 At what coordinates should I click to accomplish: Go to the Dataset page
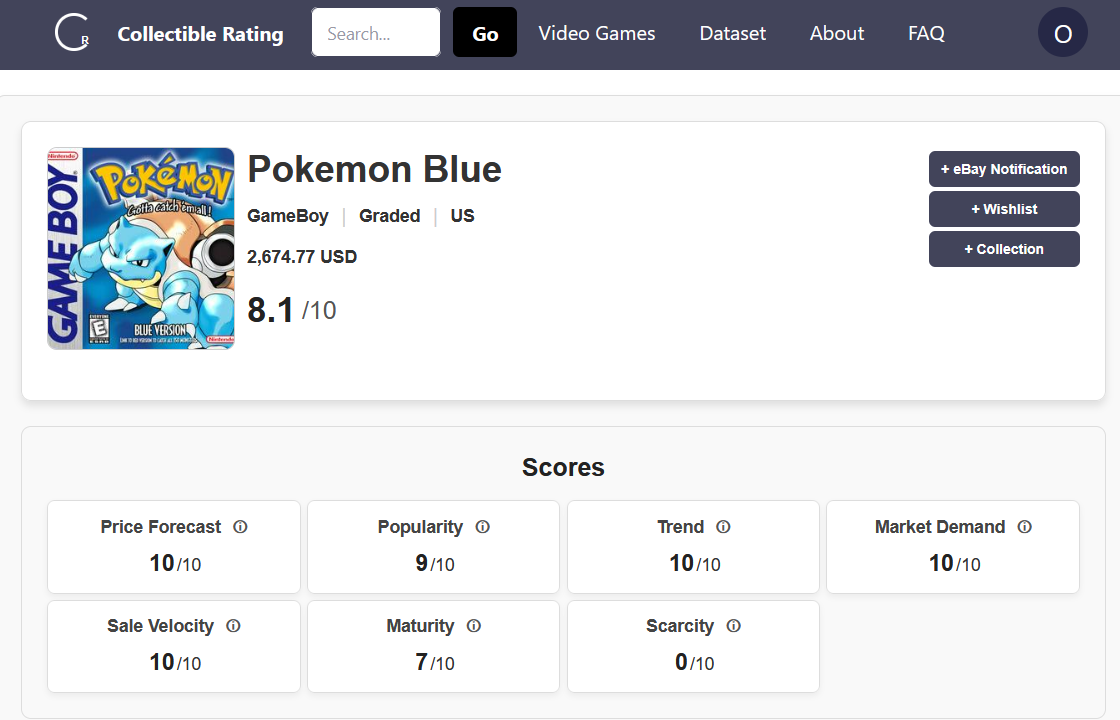tap(732, 34)
